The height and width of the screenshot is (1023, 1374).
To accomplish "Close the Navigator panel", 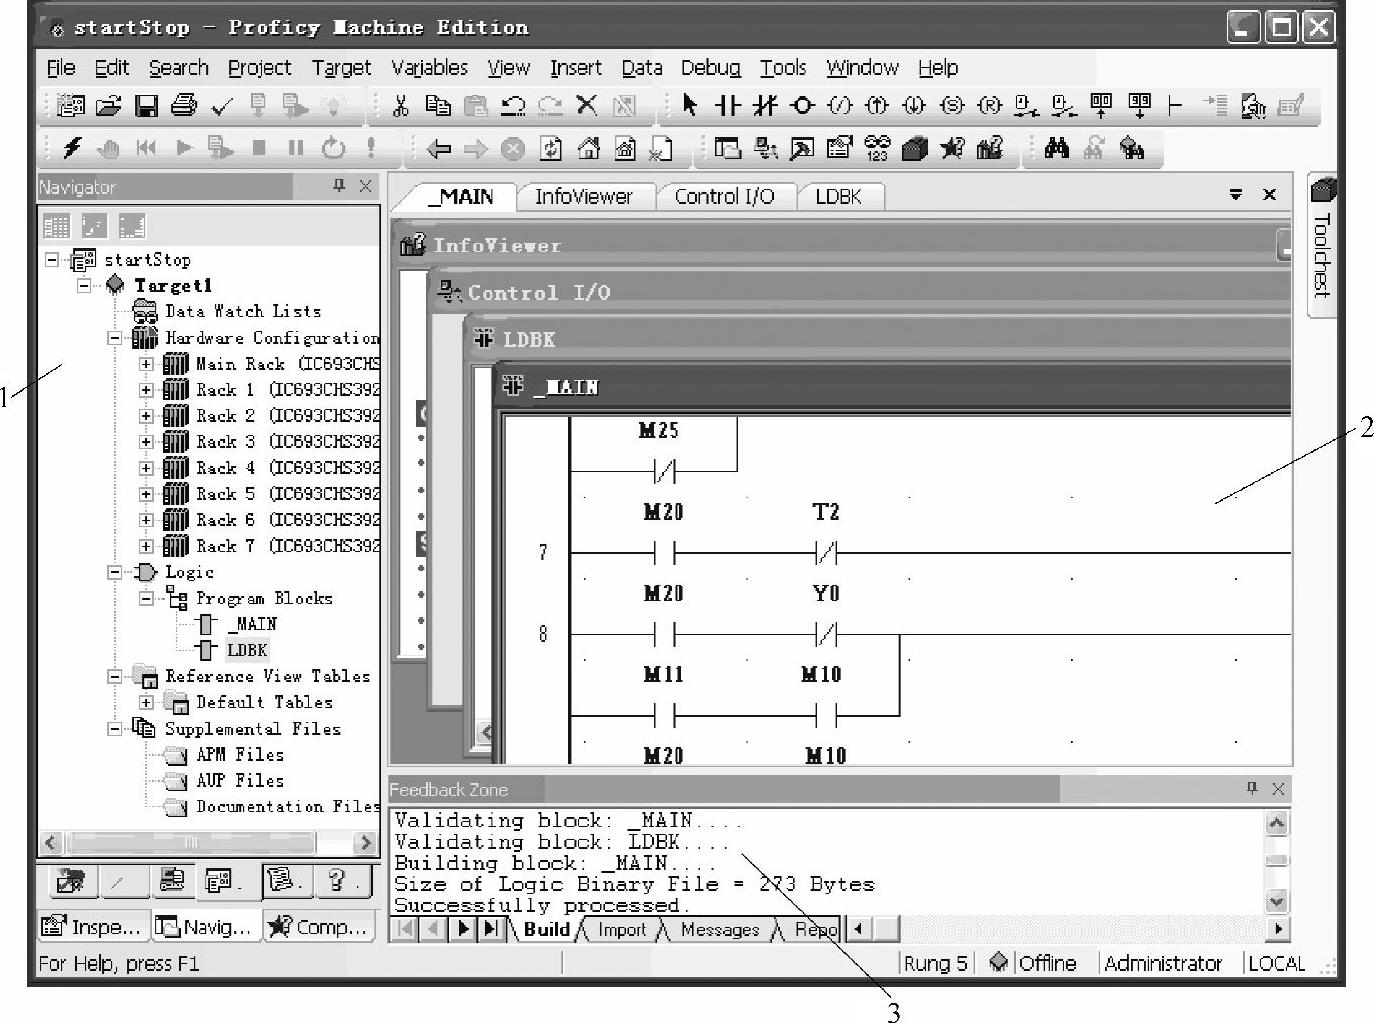I will (366, 185).
